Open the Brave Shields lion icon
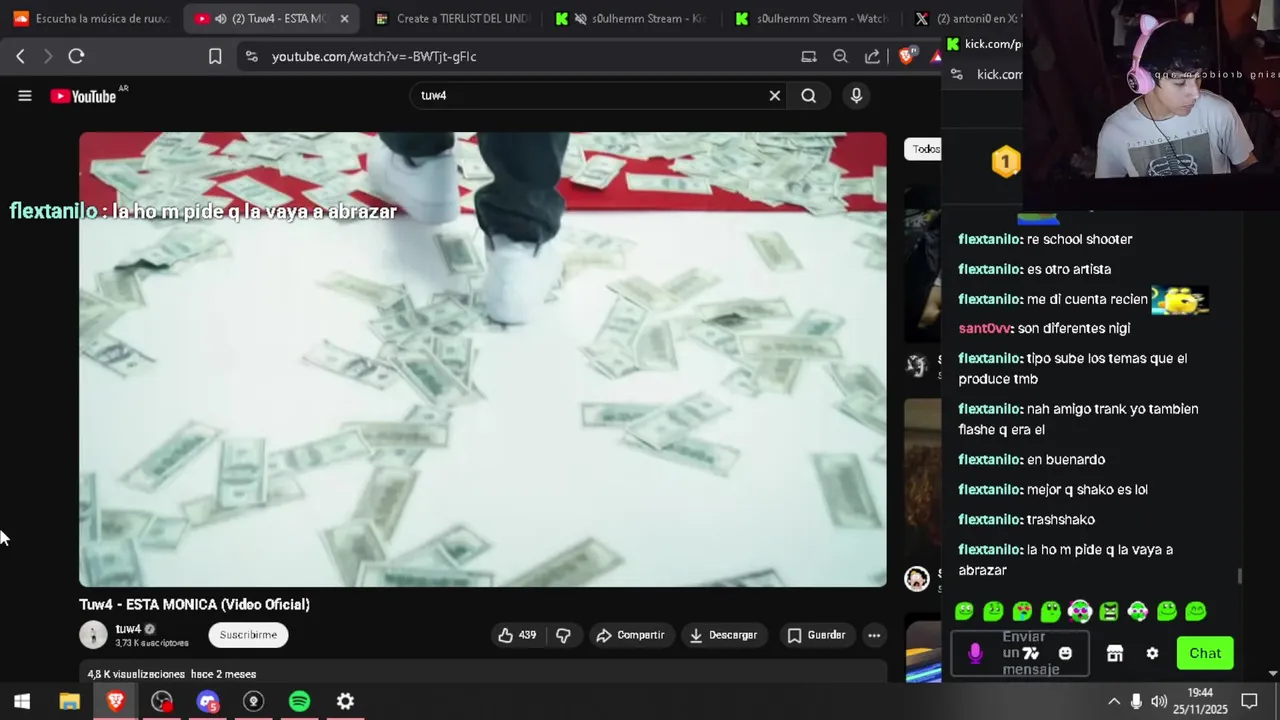 906,56
